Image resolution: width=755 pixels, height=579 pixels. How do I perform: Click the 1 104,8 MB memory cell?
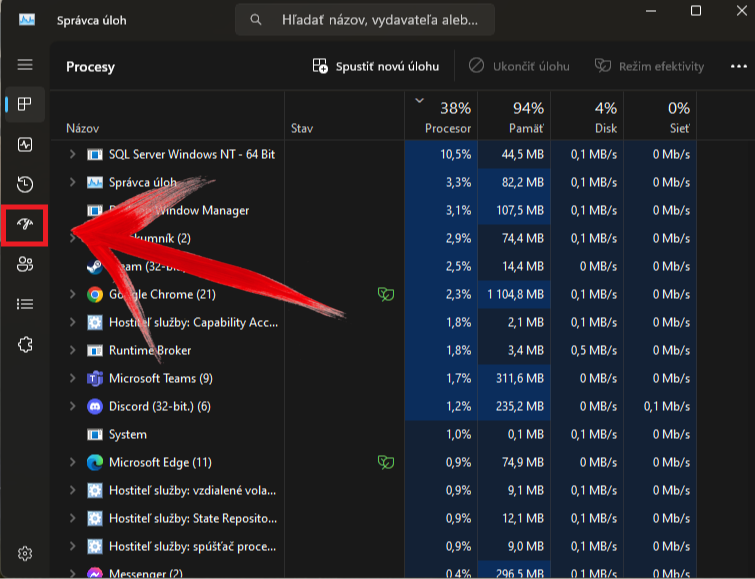pos(514,294)
